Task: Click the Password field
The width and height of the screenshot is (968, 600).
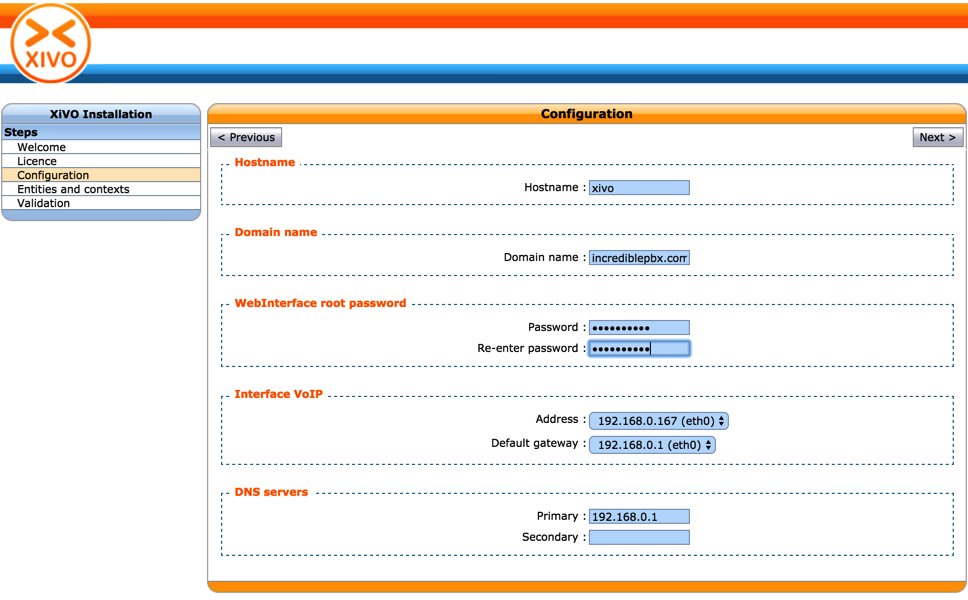Action: tap(639, 328)
